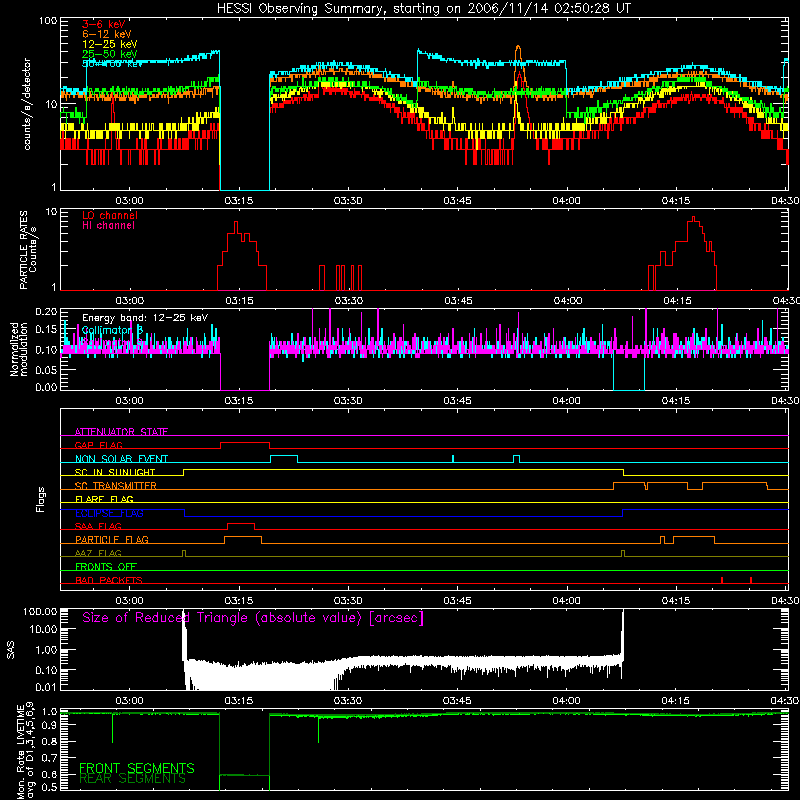
Task: Select the red 3-6 keV legend label
Action: point(104,24)
